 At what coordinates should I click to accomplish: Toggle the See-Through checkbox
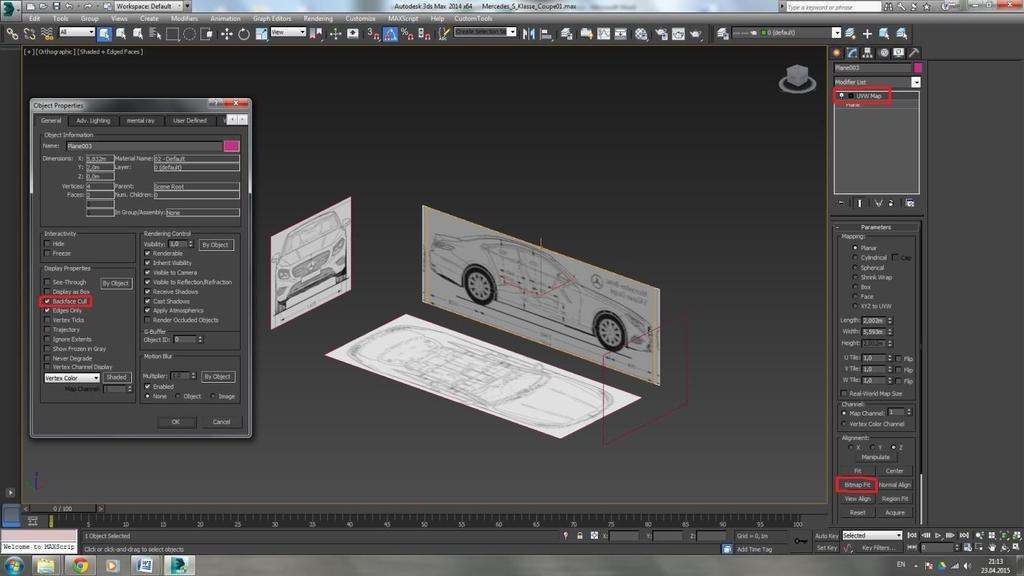coord(47,282)
